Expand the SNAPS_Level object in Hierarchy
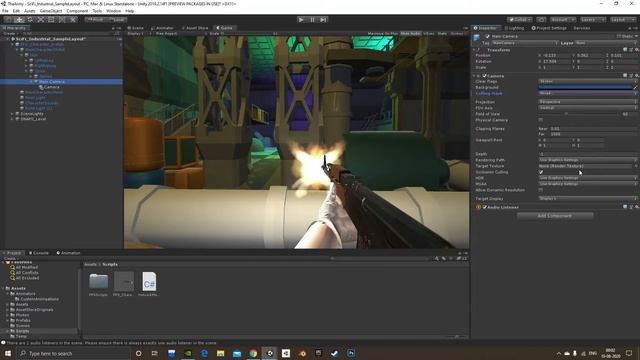The width and height of the screenshot is (640, 360). click(x=12, y=119)
